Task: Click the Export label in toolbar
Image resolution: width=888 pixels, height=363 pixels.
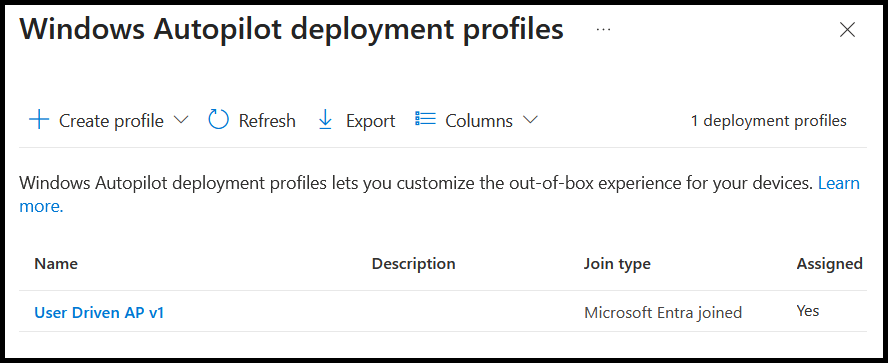Action: tap(370, 121)
